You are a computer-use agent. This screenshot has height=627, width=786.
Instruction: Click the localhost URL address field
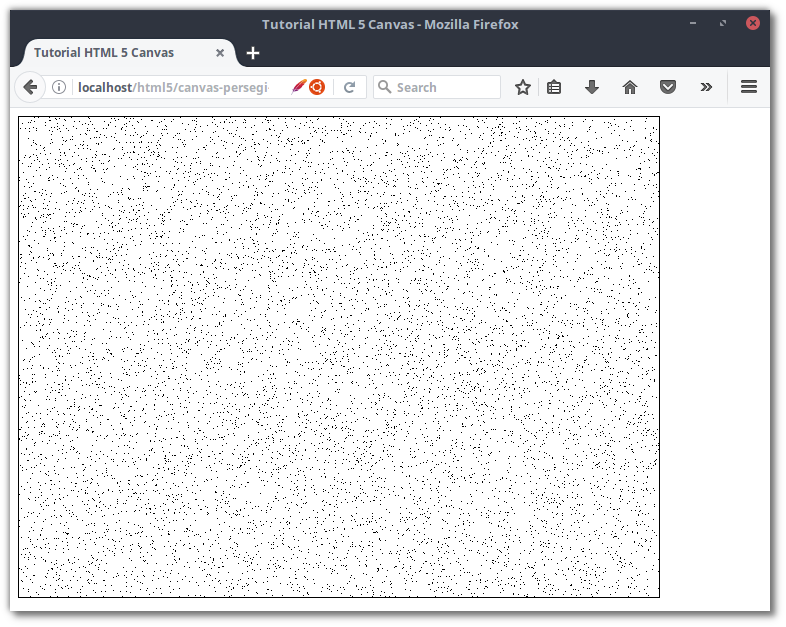tap(172, 87)
